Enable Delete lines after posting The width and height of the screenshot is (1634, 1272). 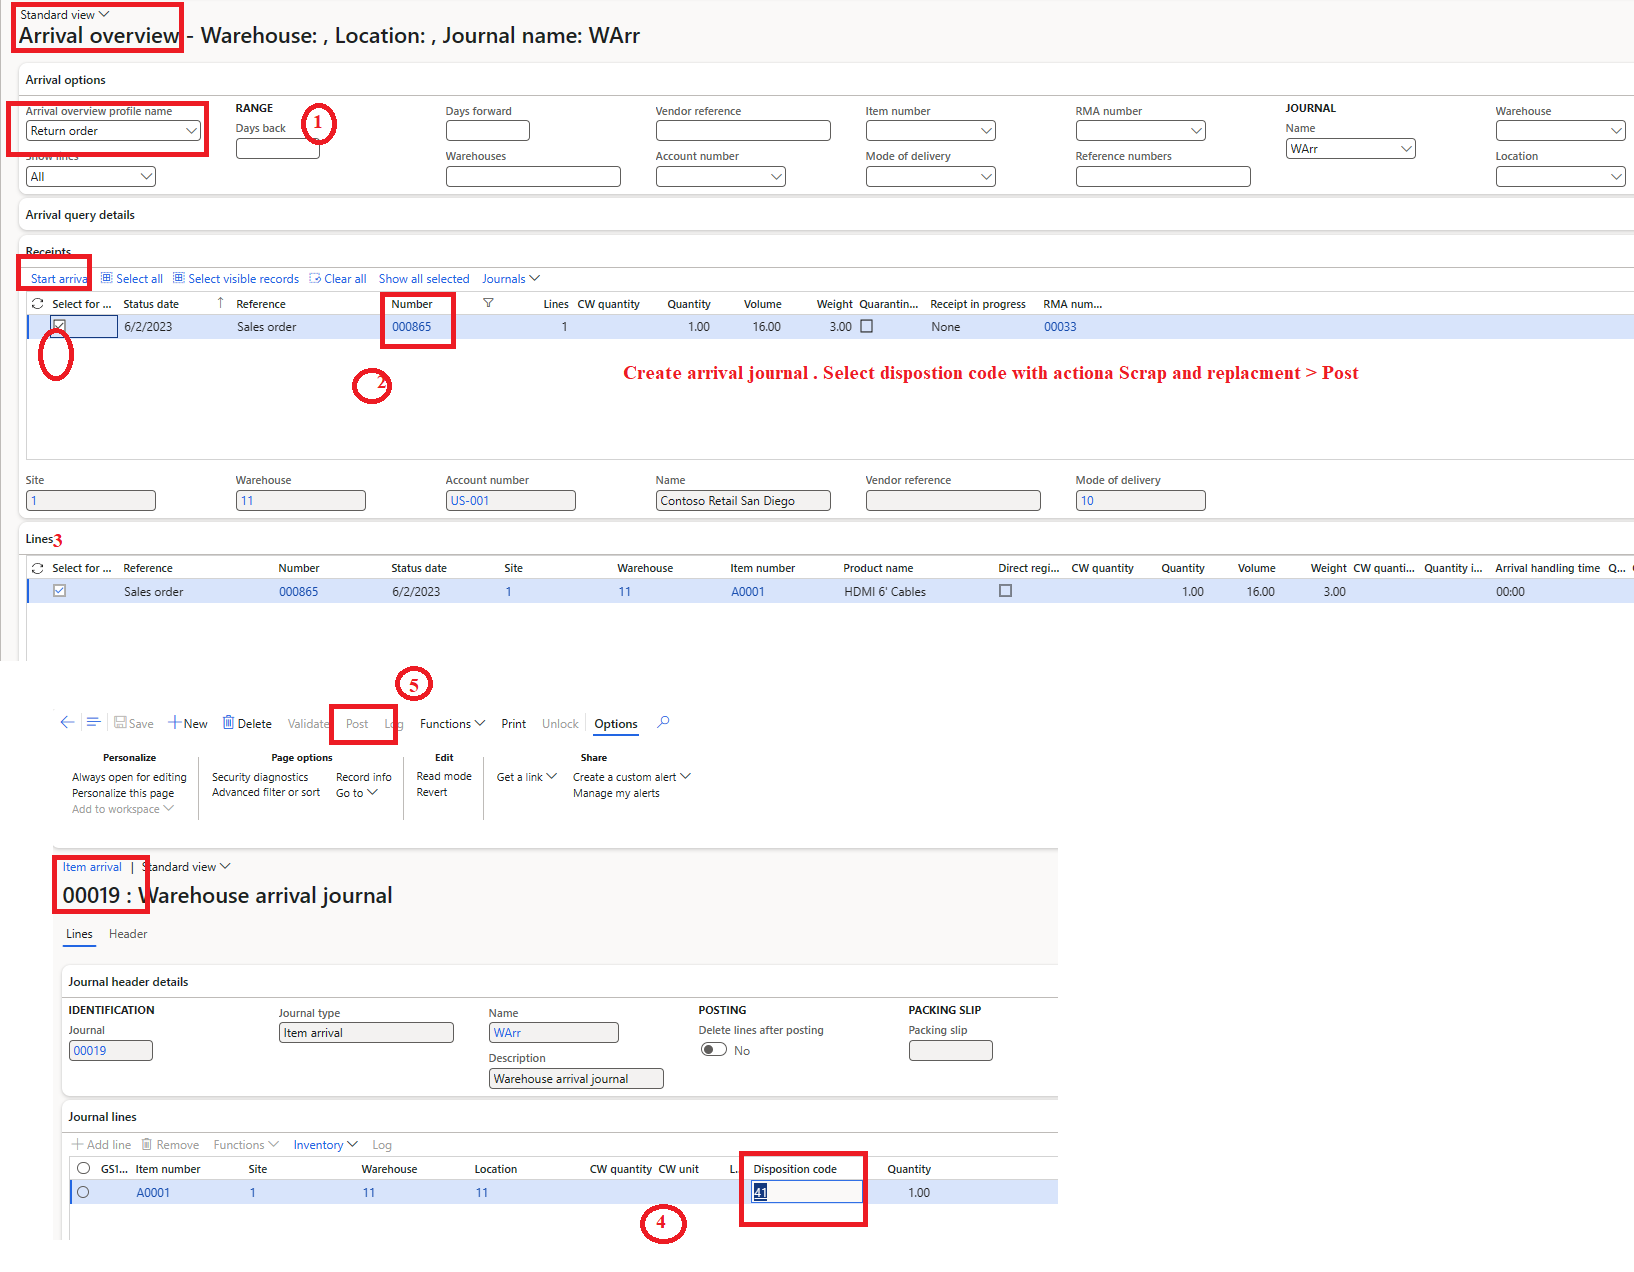[714, 1049]
